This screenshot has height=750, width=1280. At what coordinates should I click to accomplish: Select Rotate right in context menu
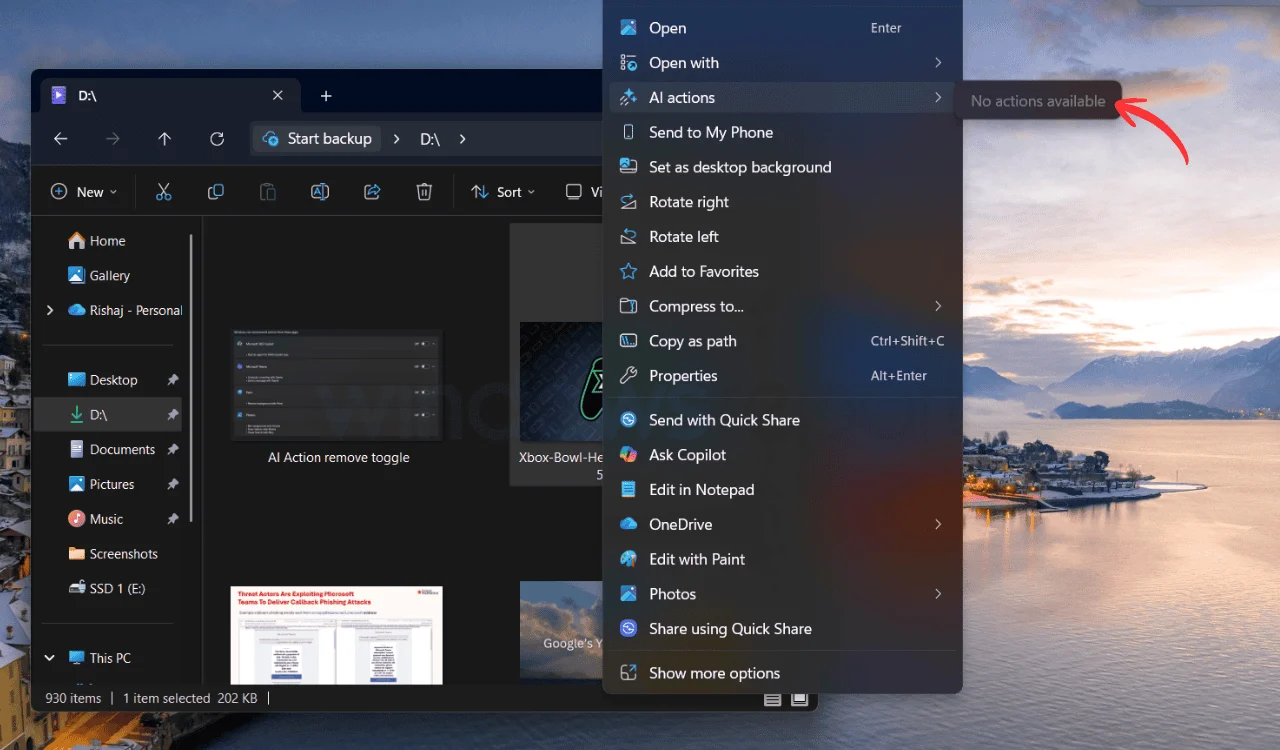pyautogui.click(x=689, y=202)
